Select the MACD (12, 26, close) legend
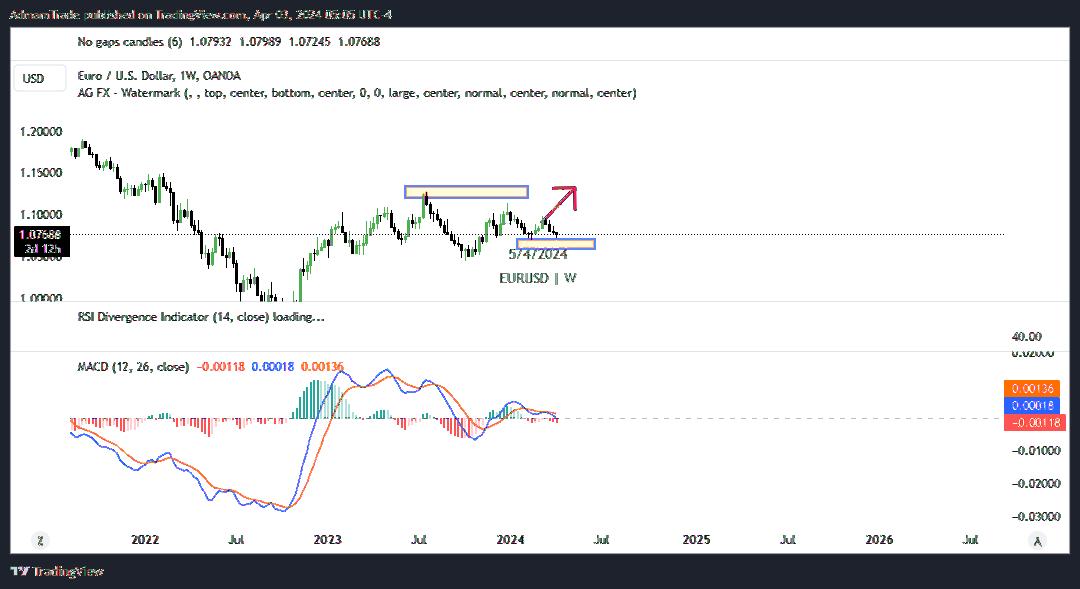The width and height of the screenshot is (1080, 589). [x=133, y=366]
